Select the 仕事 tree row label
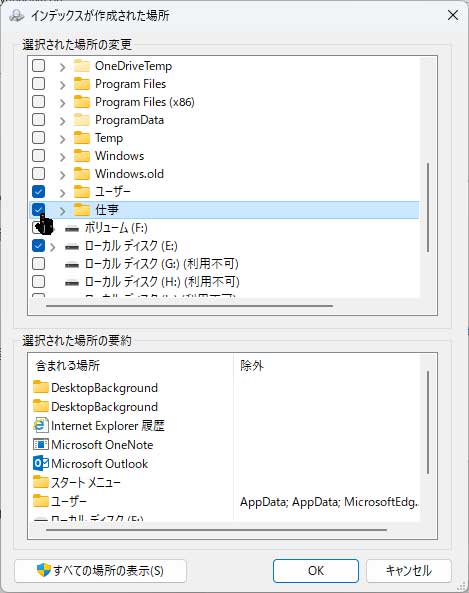Screen dimensions: 469x593 pyautogui.click(x=107, y=210)
